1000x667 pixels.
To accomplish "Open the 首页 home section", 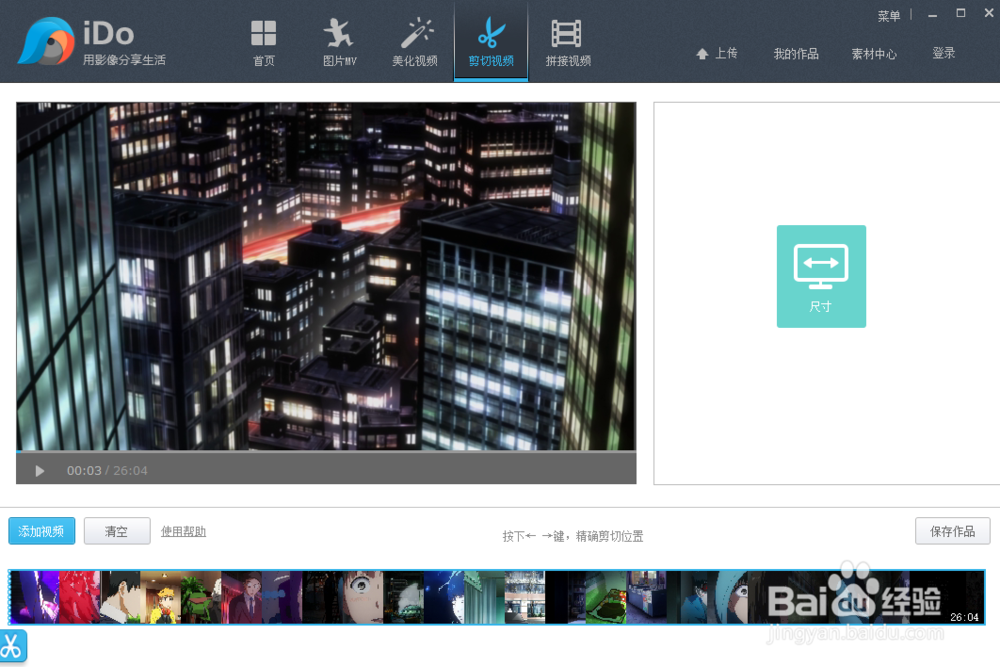I will (263, 43).
